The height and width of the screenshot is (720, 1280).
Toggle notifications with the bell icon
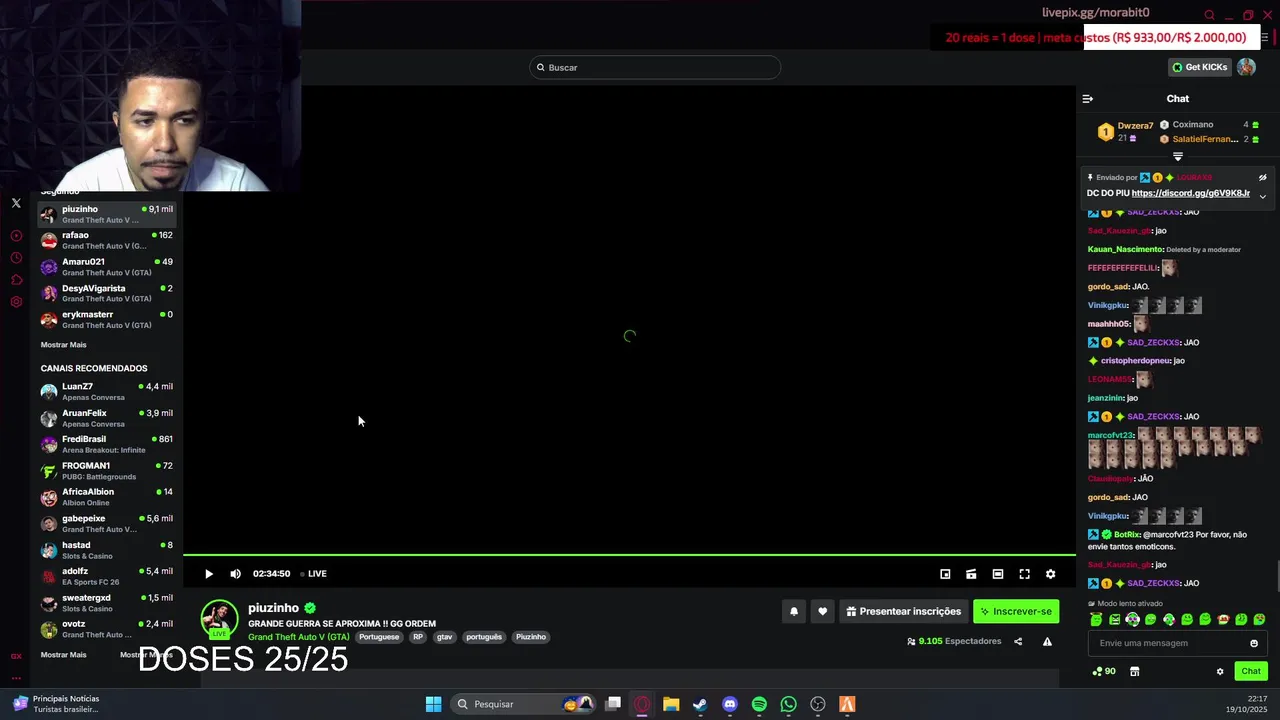pyautogui.click(x=794, y=611)
